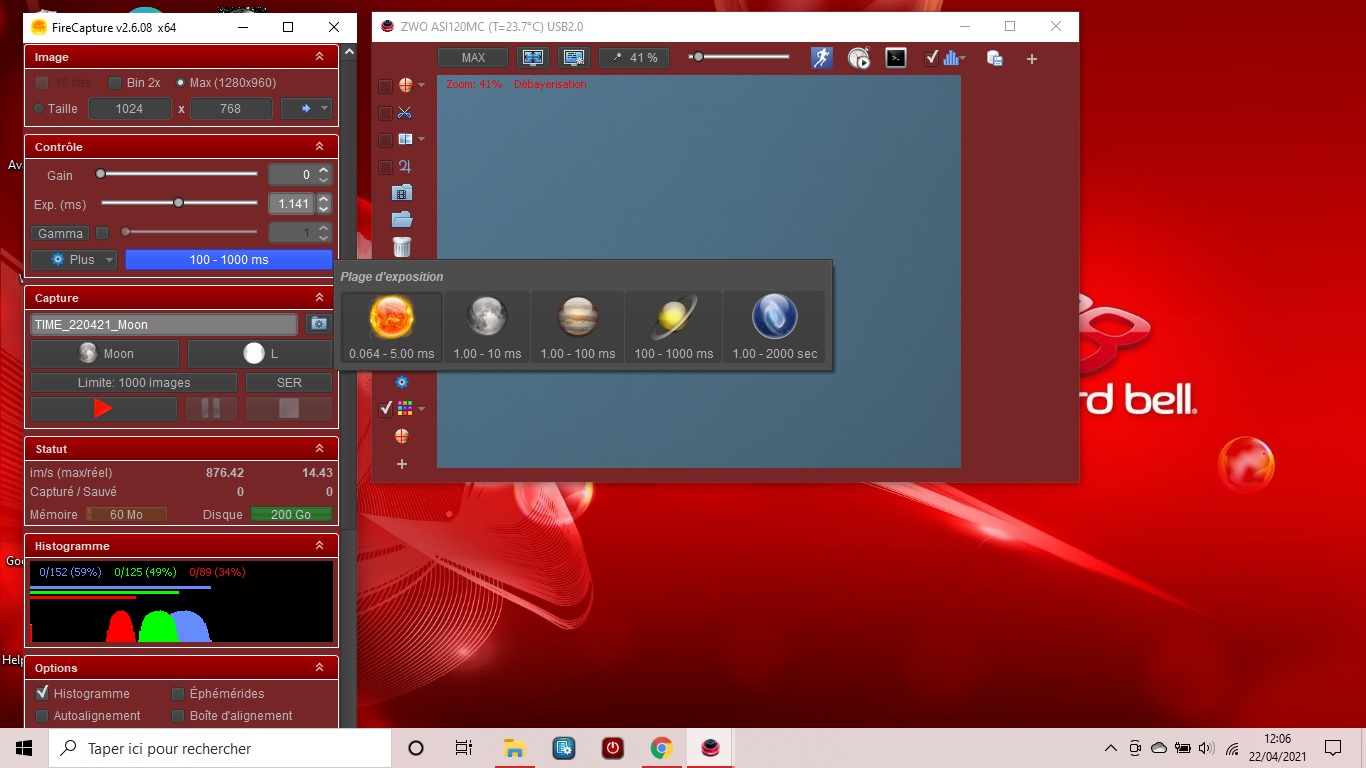Click the Moon profile button
1366x768 pixels.
pos(105,354)
